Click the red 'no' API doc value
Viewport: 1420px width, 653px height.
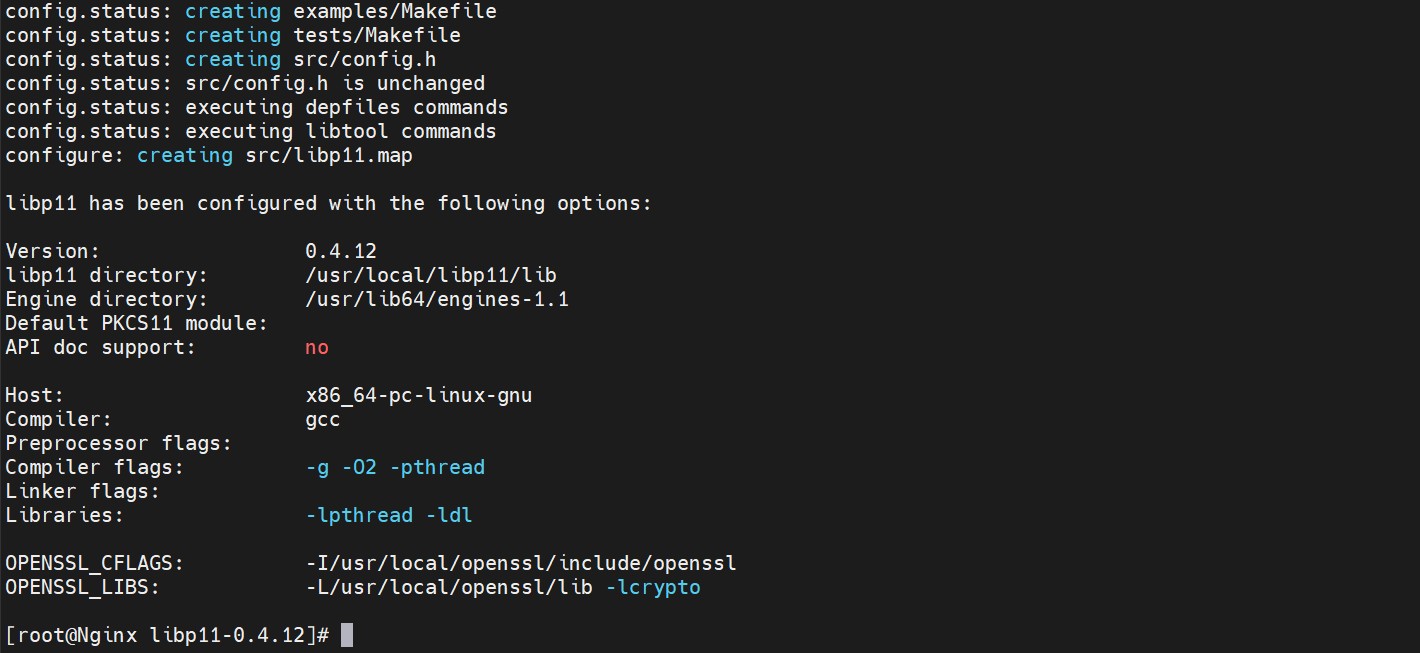point(317,347)
